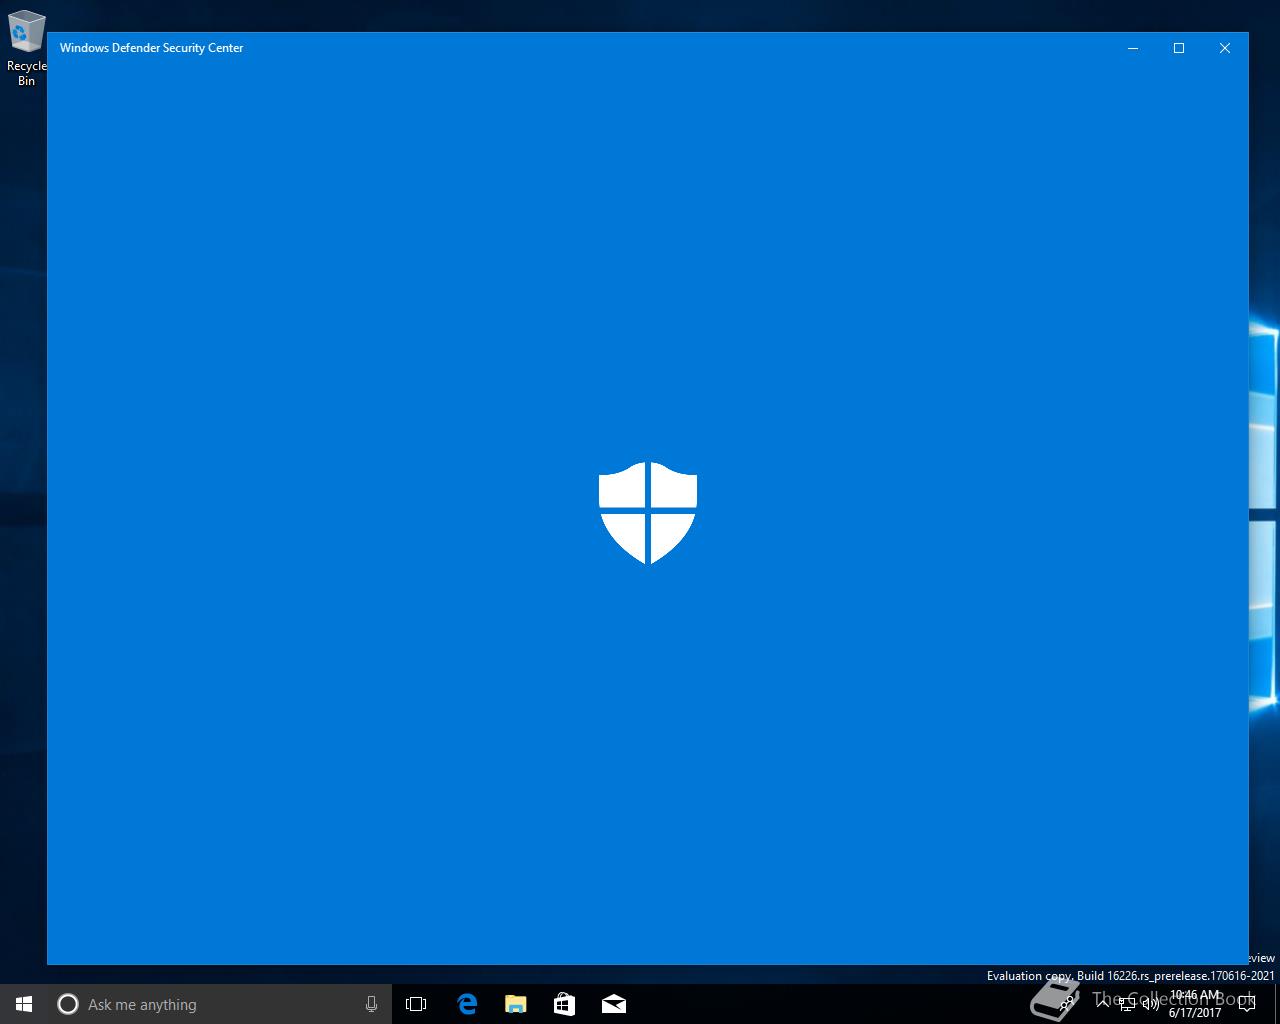1280x1024 pixels.
Task: Select the Recycle Bin desktop icon
Action: click(26, 48)
